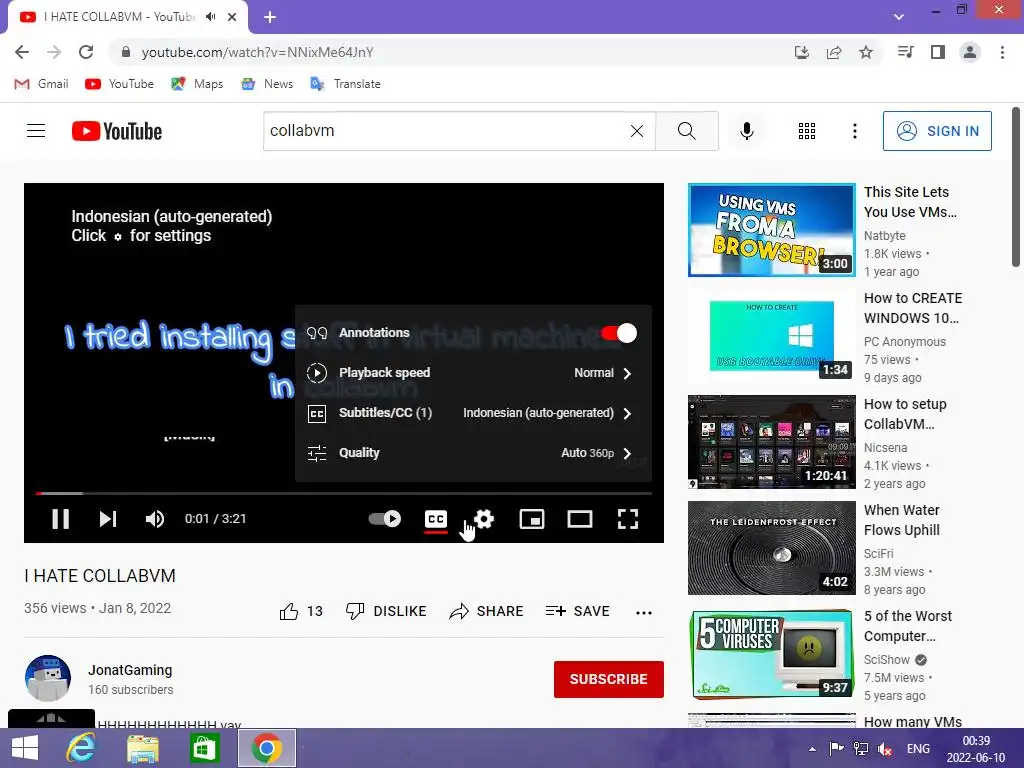This screenshot has width=1024, height=768.
Task: Seek using the video progress bar
Action: (344, 493)
